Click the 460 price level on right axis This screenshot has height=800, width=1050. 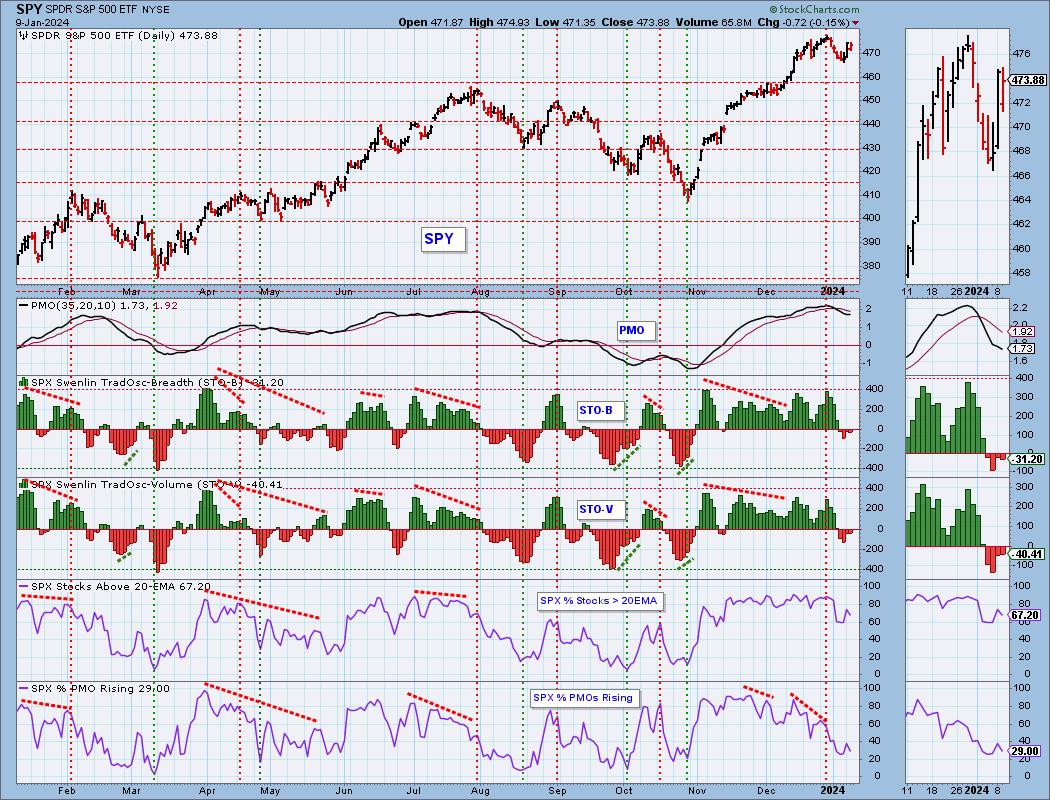pos(873,76)
